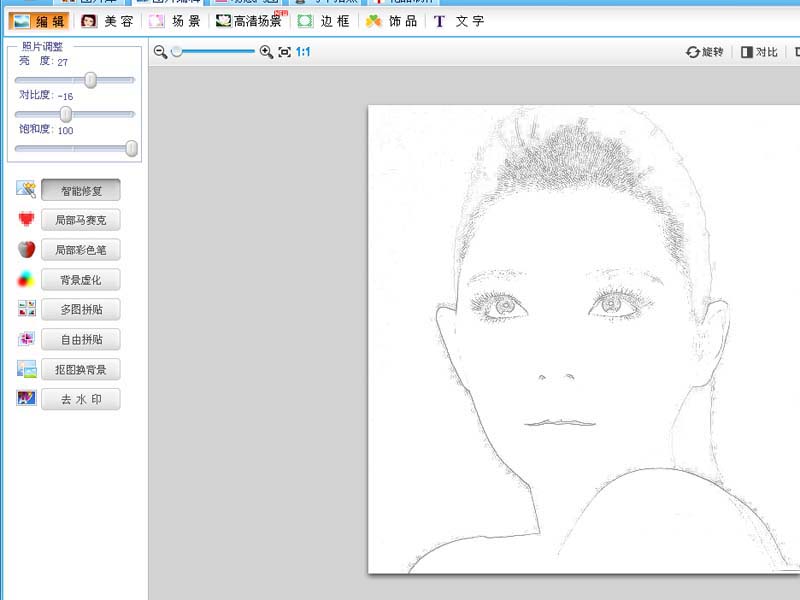This screenshot has height=600, width=800.
Task: Open the 文字 text tab
Action: point(459,21)
